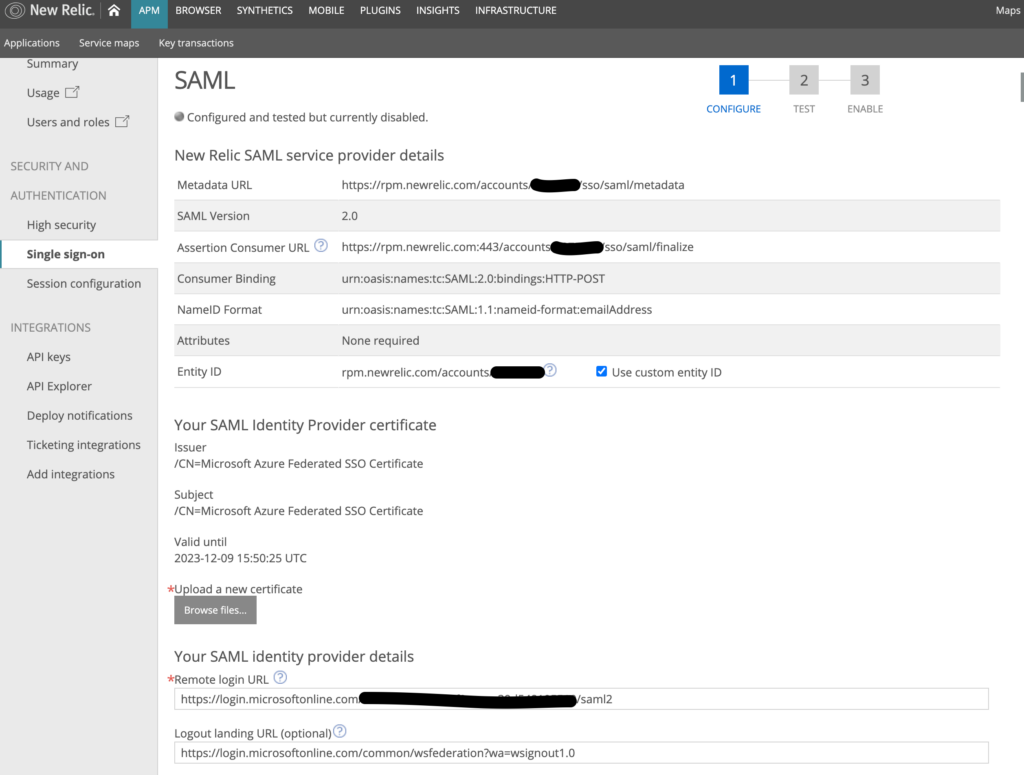This screenshot has width=1024, height=775.
Task: Show help icon next to Entity ID
Action: pos(551,370)
